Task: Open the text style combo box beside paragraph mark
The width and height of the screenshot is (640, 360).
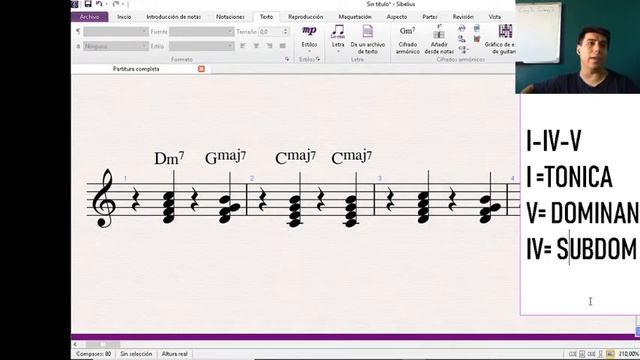Action: click(x=116, y=31)
